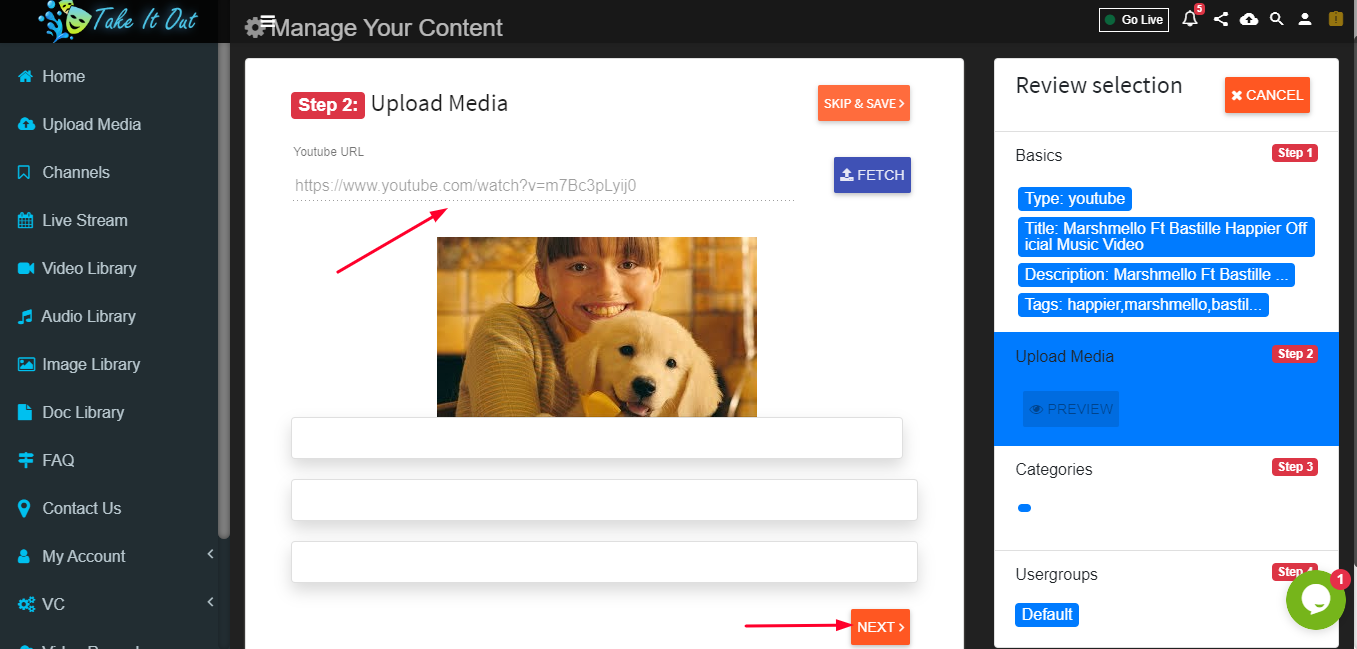Click the sidebar vertical scrollbar
The width and height of the screenshot is (1357, 649).
224,290
